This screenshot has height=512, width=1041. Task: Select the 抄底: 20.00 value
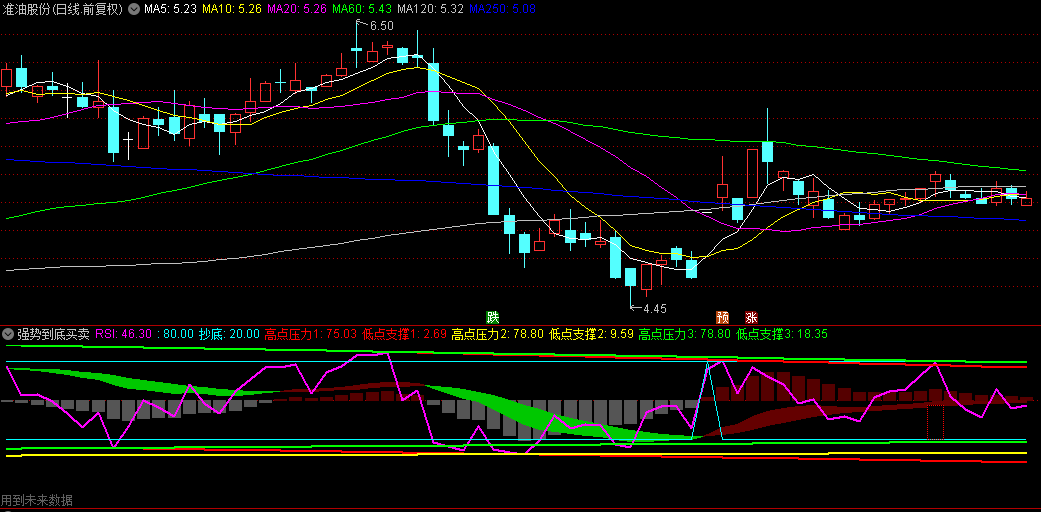(228, 333)
